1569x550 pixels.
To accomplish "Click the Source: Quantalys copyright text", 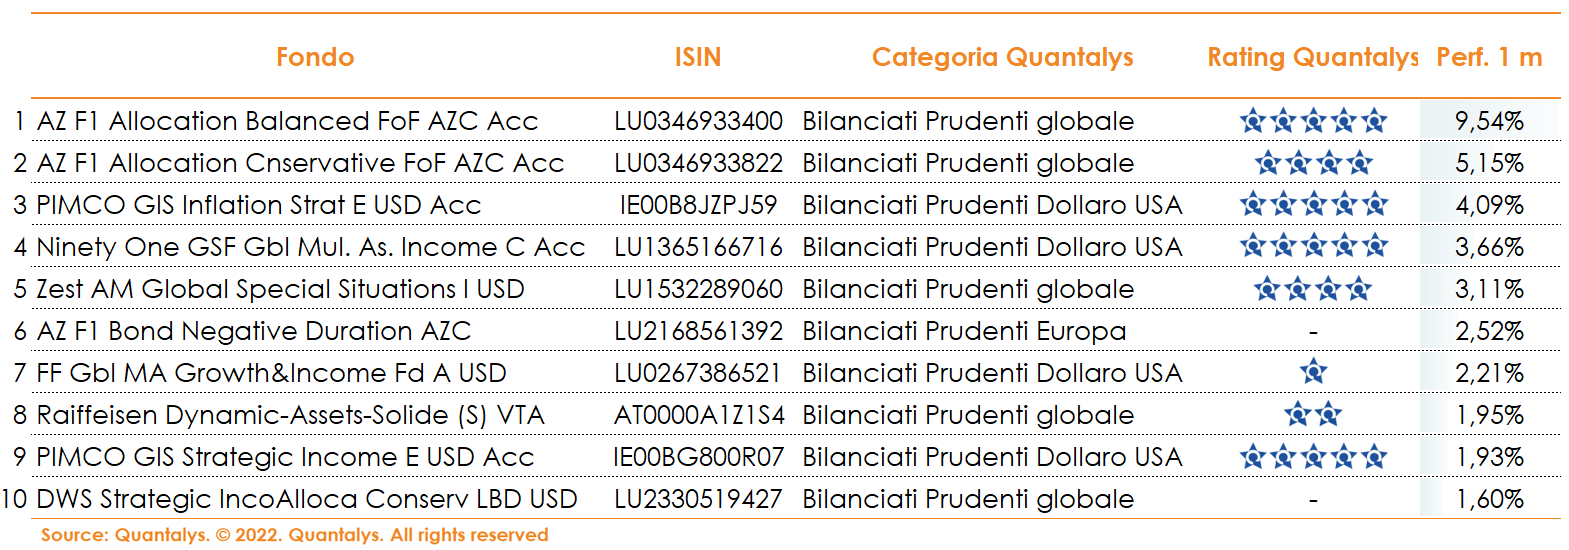I will 295,535.
